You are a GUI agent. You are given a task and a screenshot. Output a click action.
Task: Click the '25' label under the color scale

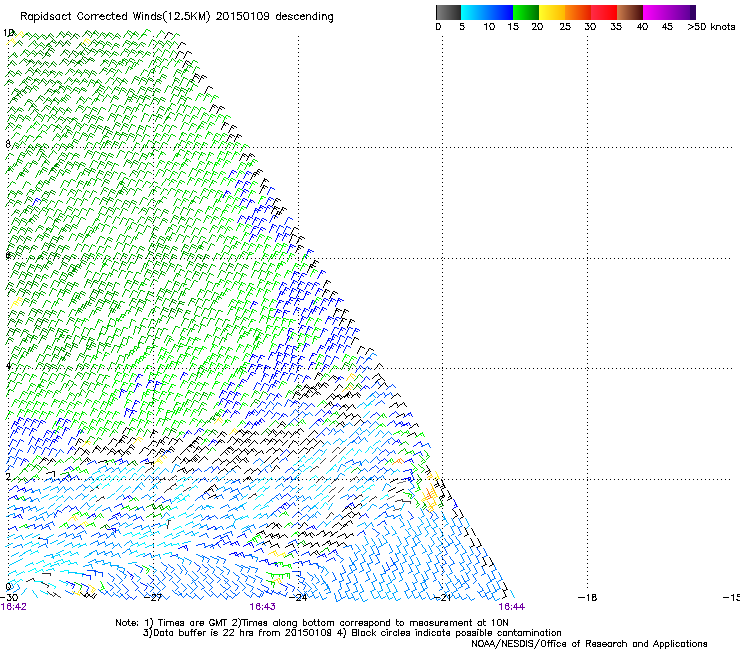pos(565,26)
